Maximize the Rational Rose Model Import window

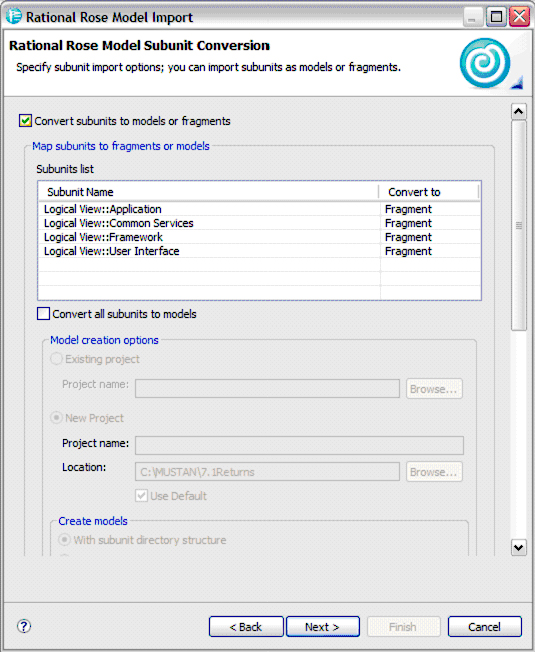point(496,17)
